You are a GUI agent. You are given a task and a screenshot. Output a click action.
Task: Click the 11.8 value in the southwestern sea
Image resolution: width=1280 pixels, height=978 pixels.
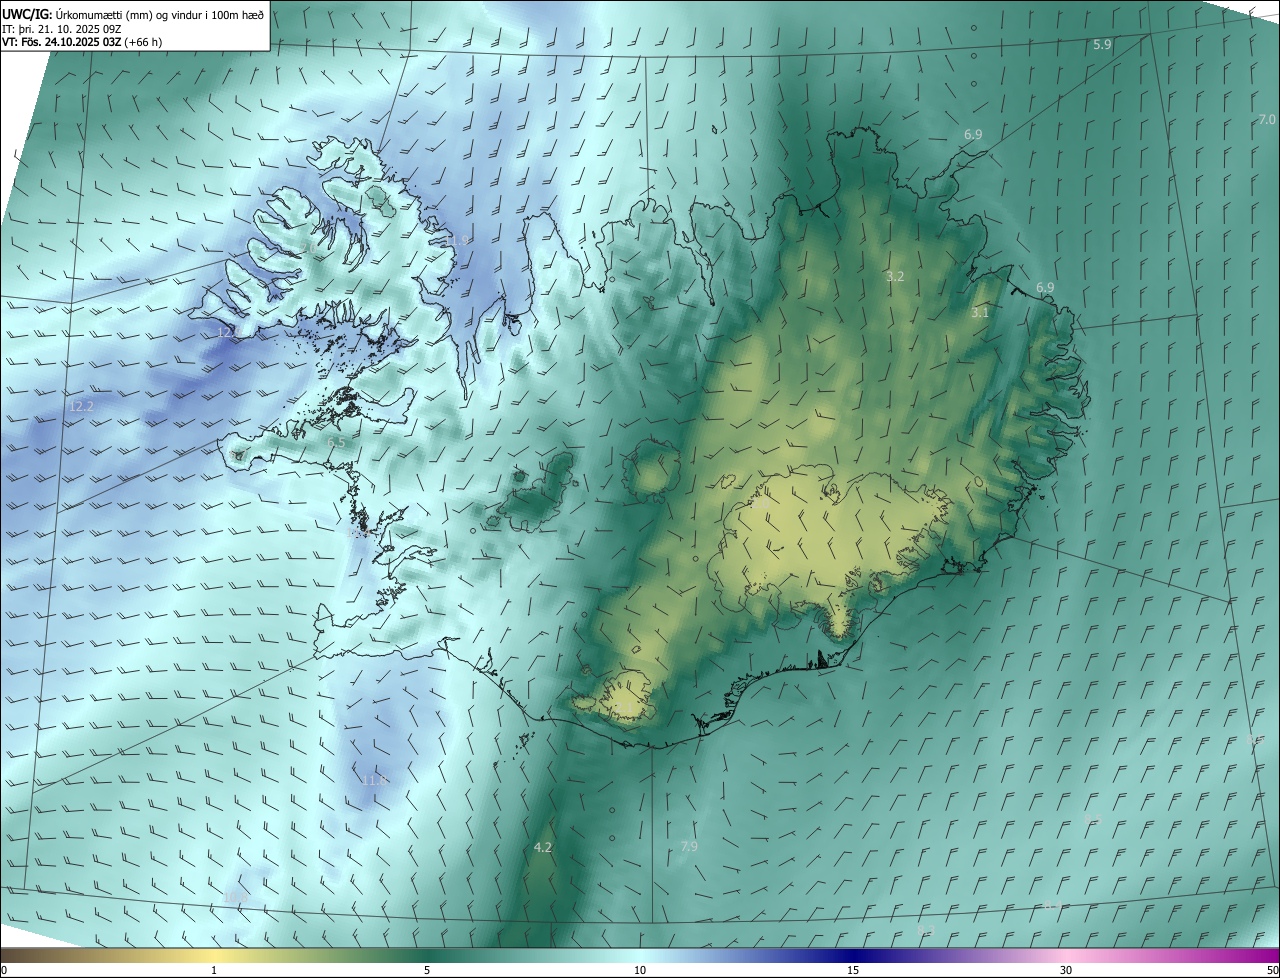pos(375,781)
